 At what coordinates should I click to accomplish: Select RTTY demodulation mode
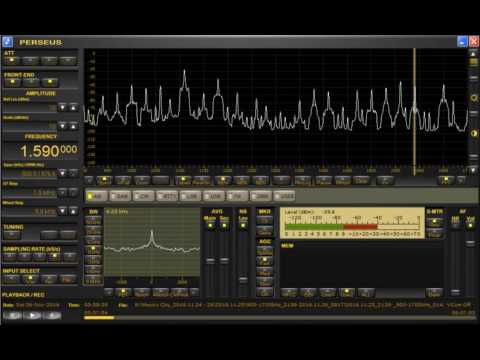(167, 196)
